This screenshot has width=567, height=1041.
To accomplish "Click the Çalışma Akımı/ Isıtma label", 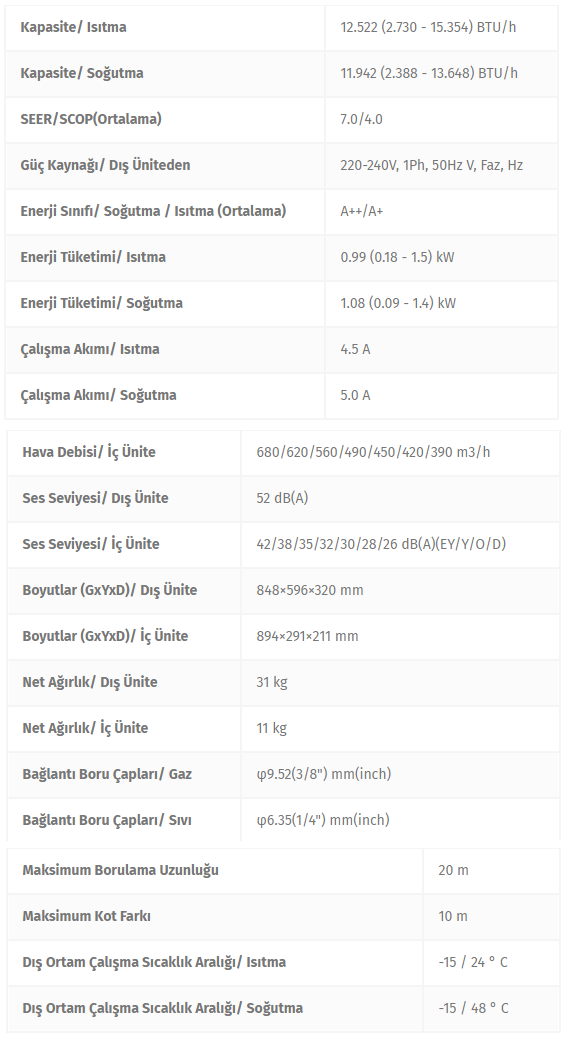I will coord(90,349).
